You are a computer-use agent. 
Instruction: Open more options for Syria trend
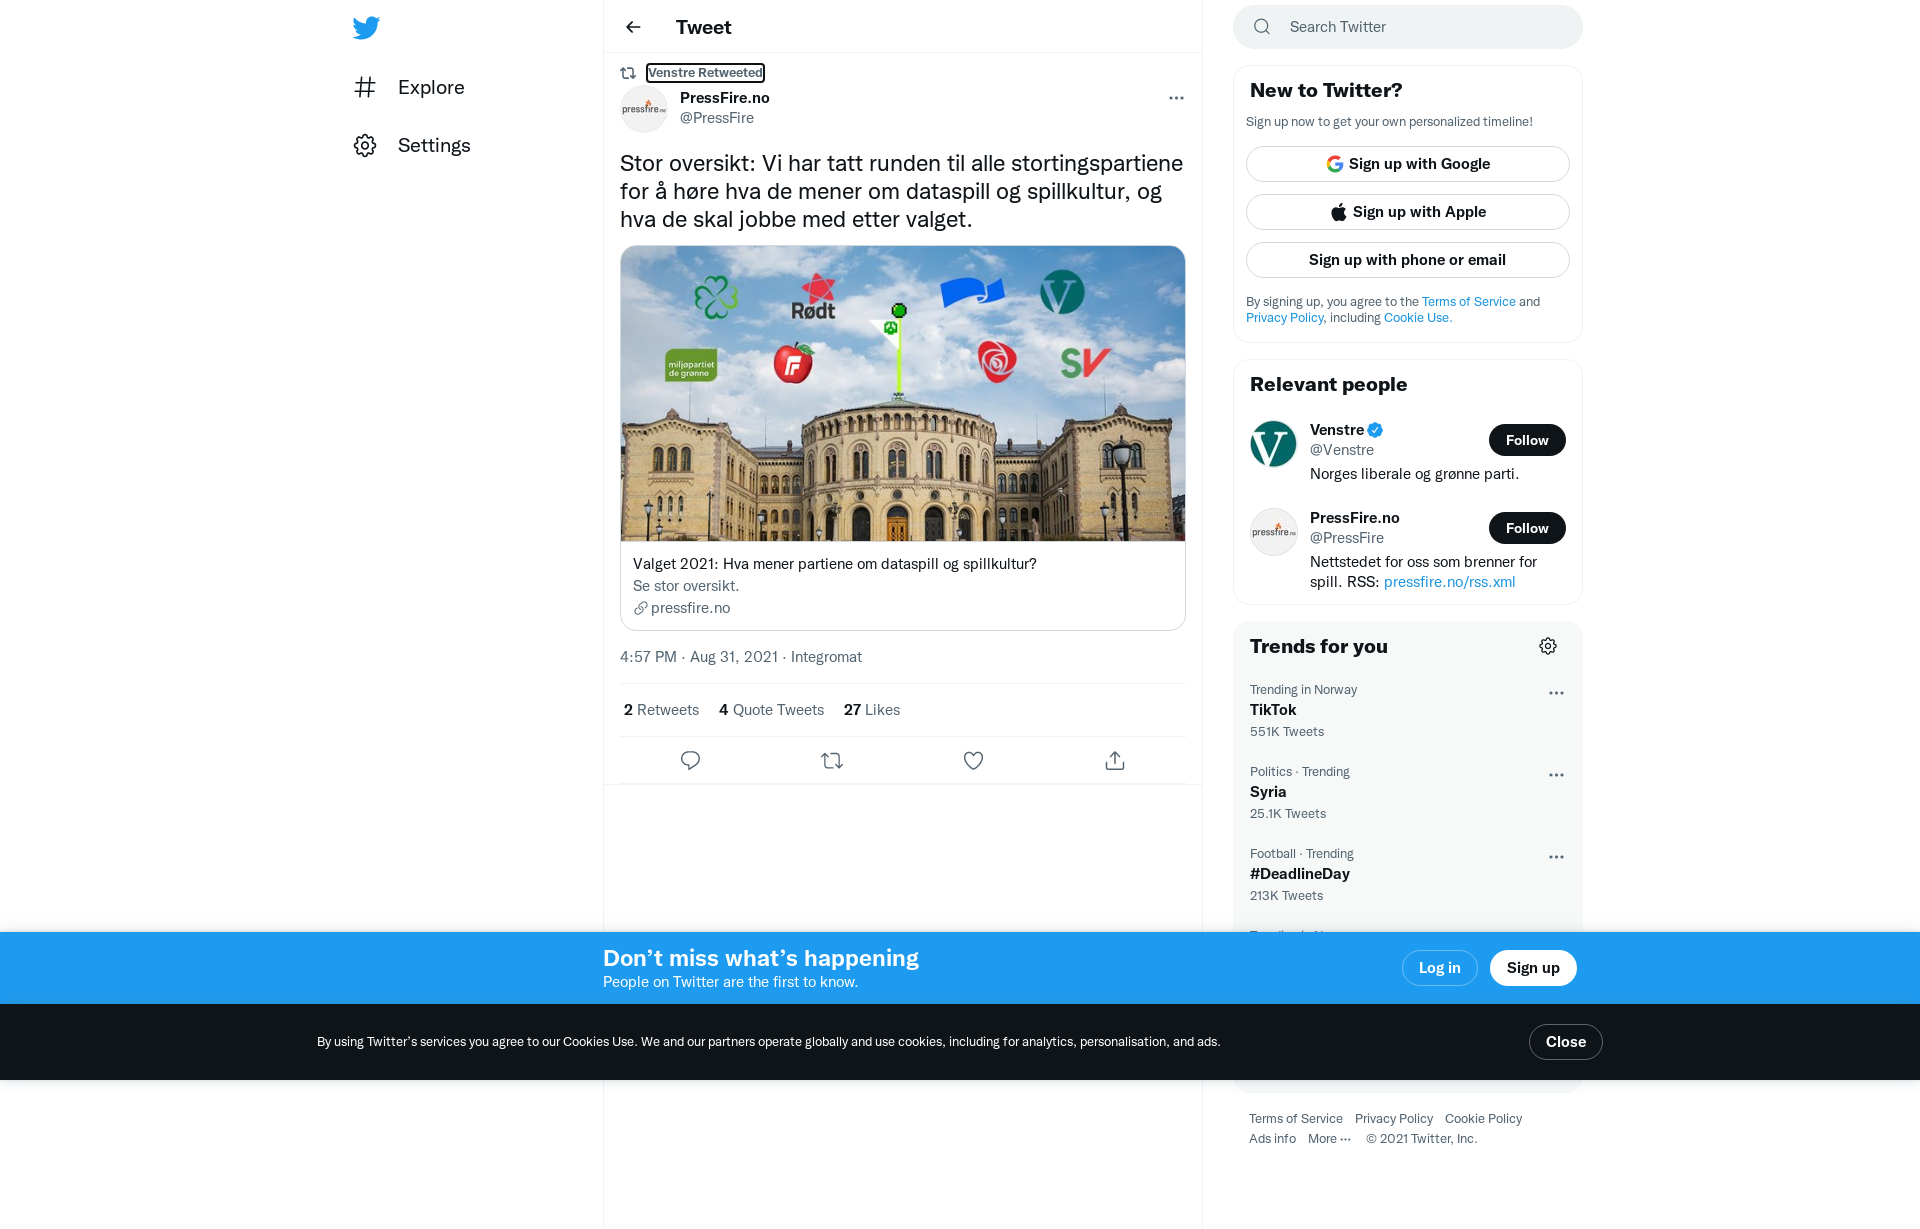(x=1556, y=775)
